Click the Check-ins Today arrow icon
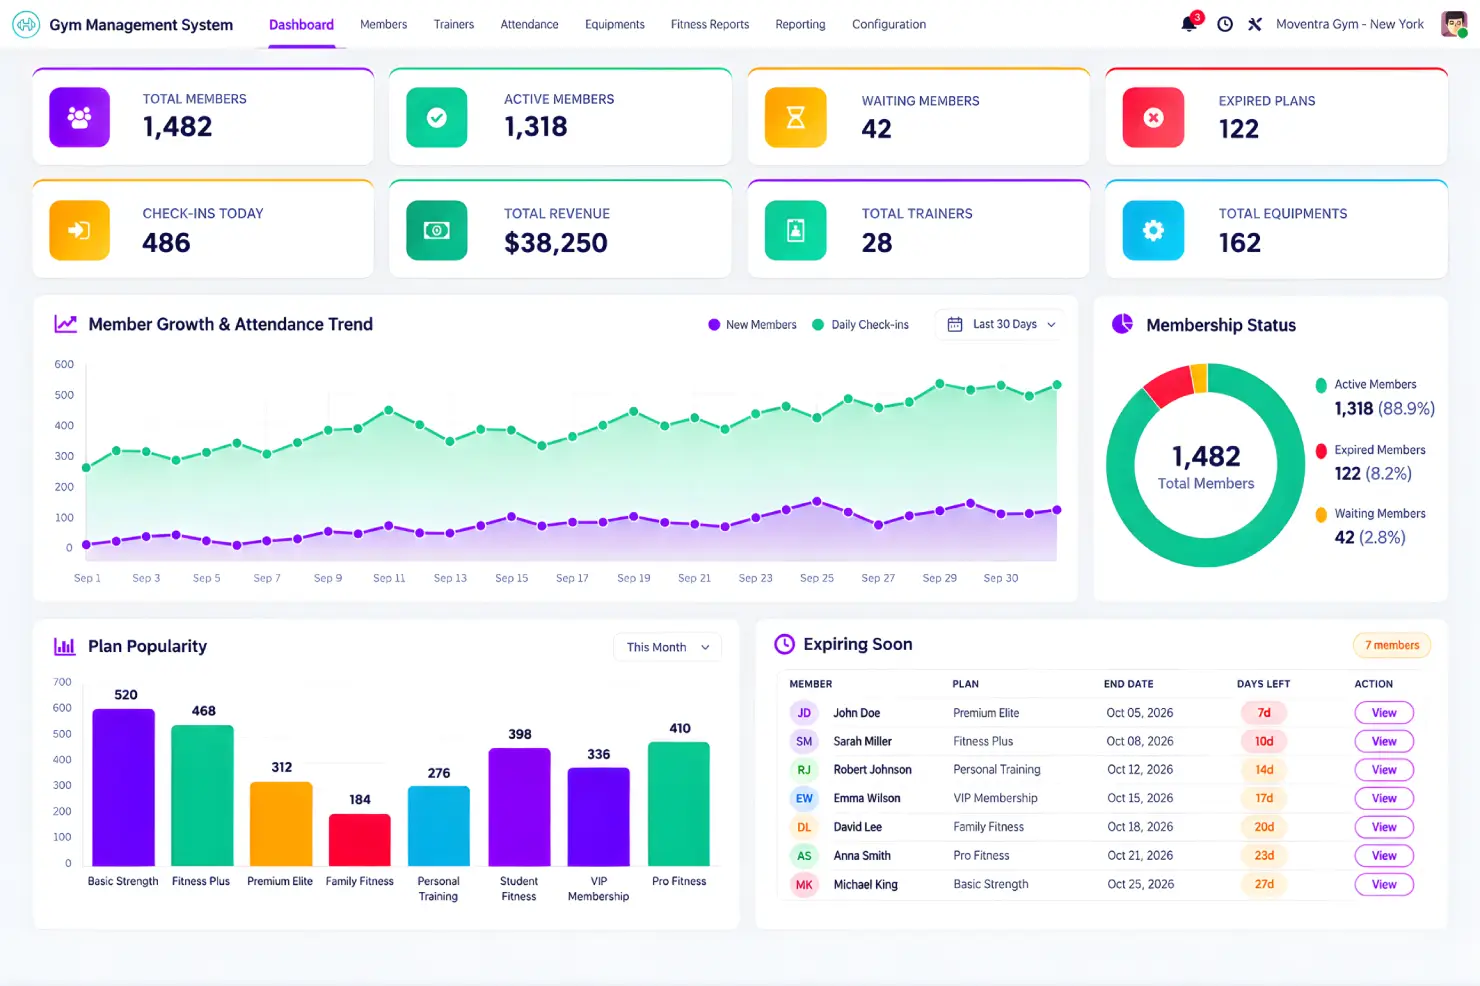This screenshot has width=1480, height=986. click(x=79, y=230)
